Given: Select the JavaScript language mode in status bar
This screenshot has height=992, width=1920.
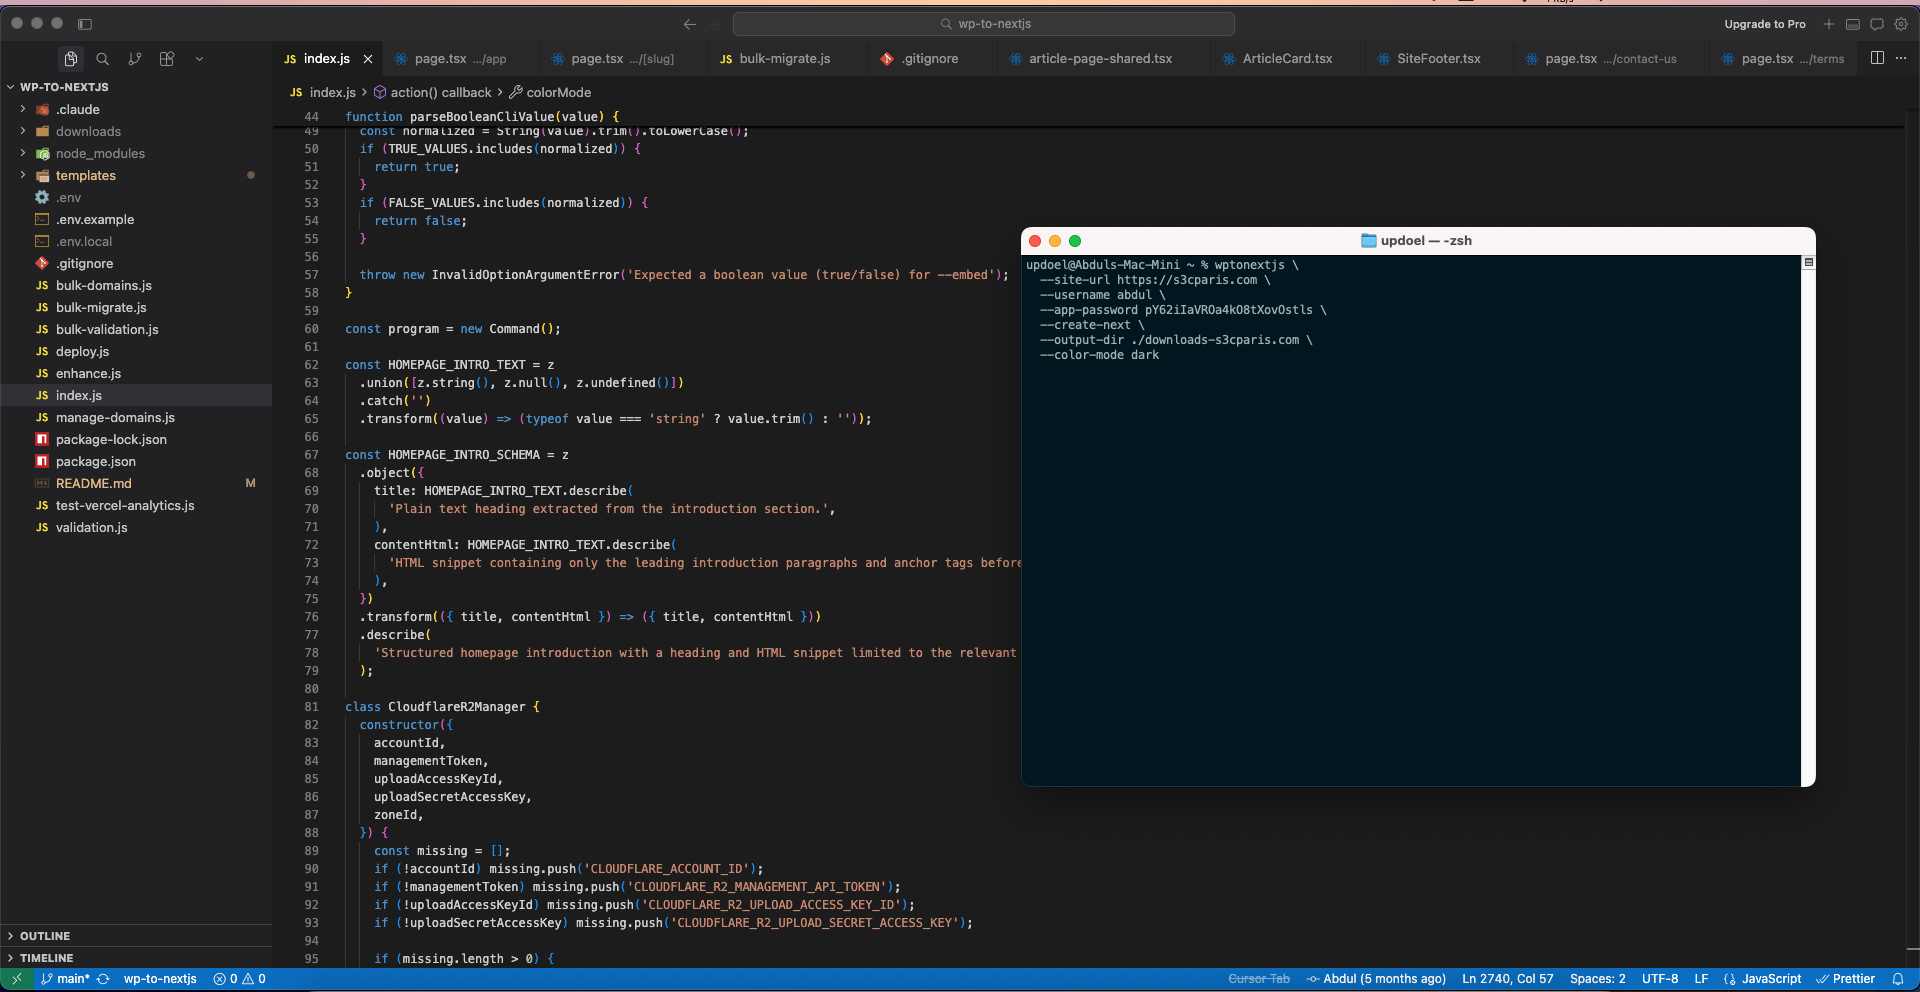Looking at the screenshot, I should click(1766, 979).
